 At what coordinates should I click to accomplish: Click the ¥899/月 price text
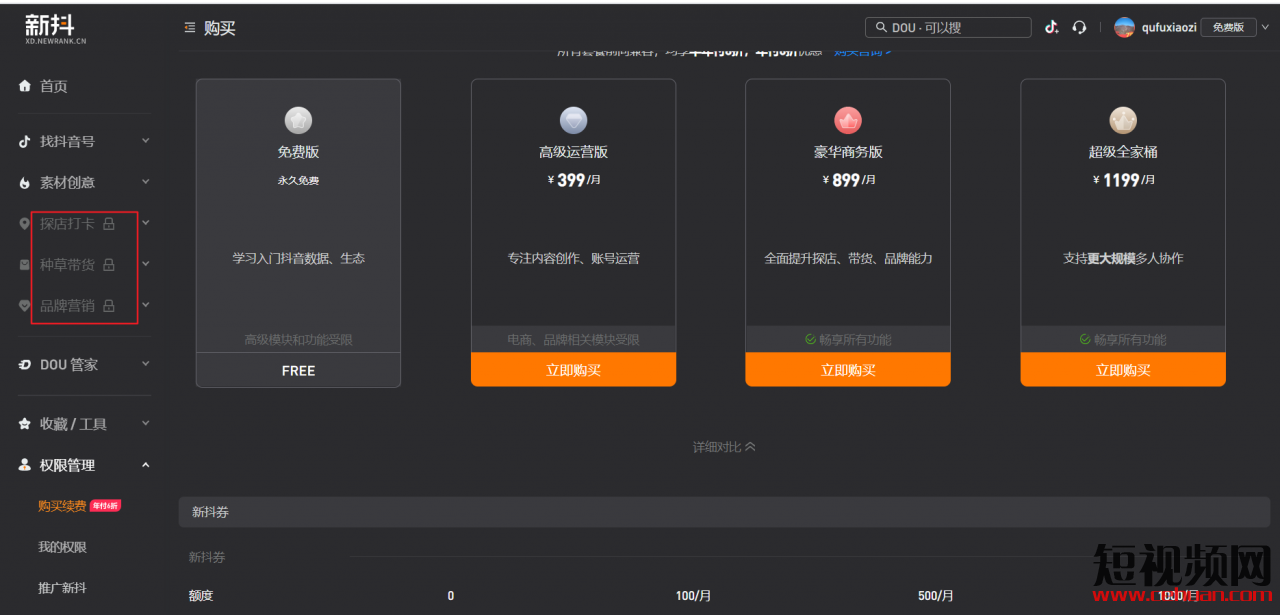click(848, 180)
